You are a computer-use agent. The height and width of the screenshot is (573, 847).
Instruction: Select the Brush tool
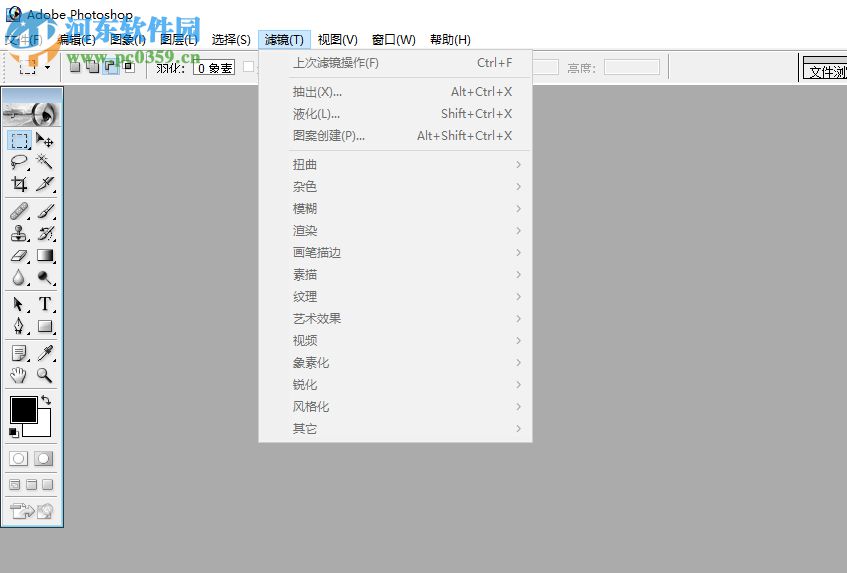(45, 211)
